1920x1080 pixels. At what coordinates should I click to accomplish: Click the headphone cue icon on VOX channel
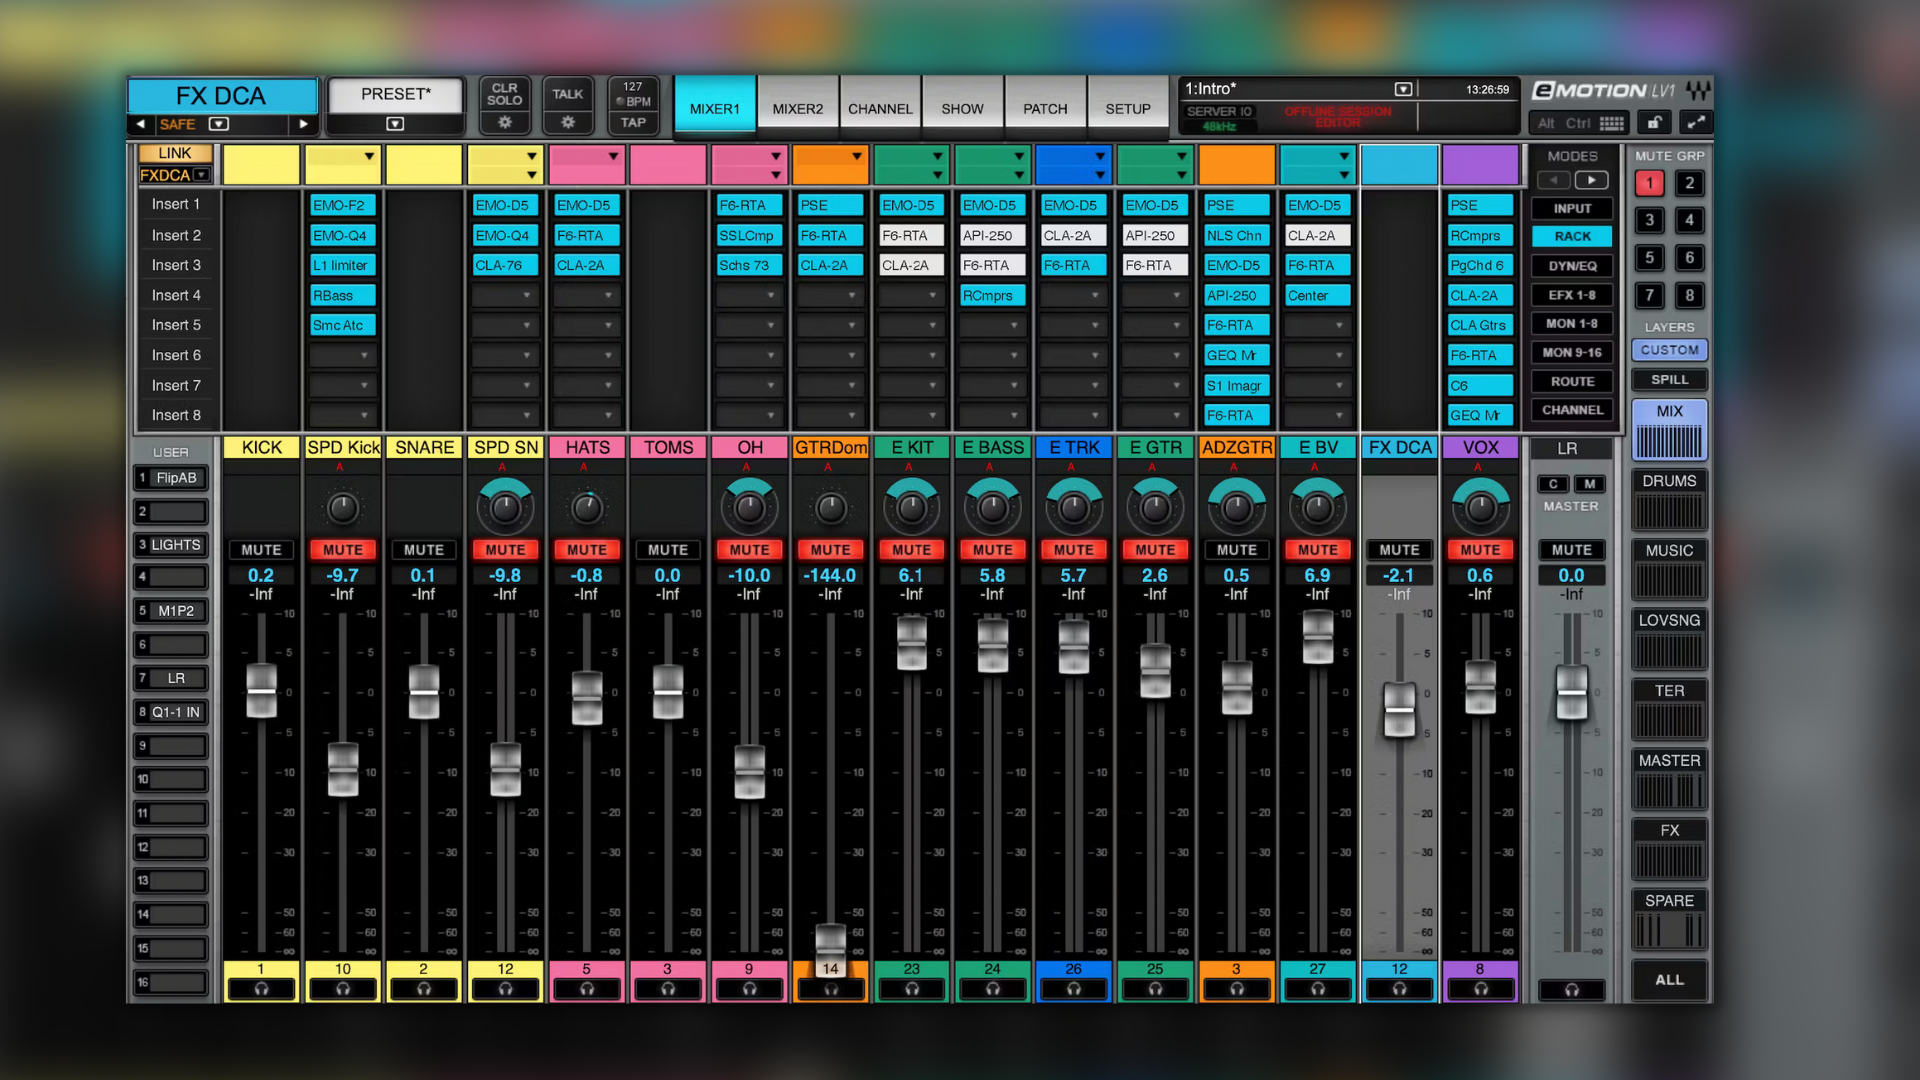point(1480,989)
